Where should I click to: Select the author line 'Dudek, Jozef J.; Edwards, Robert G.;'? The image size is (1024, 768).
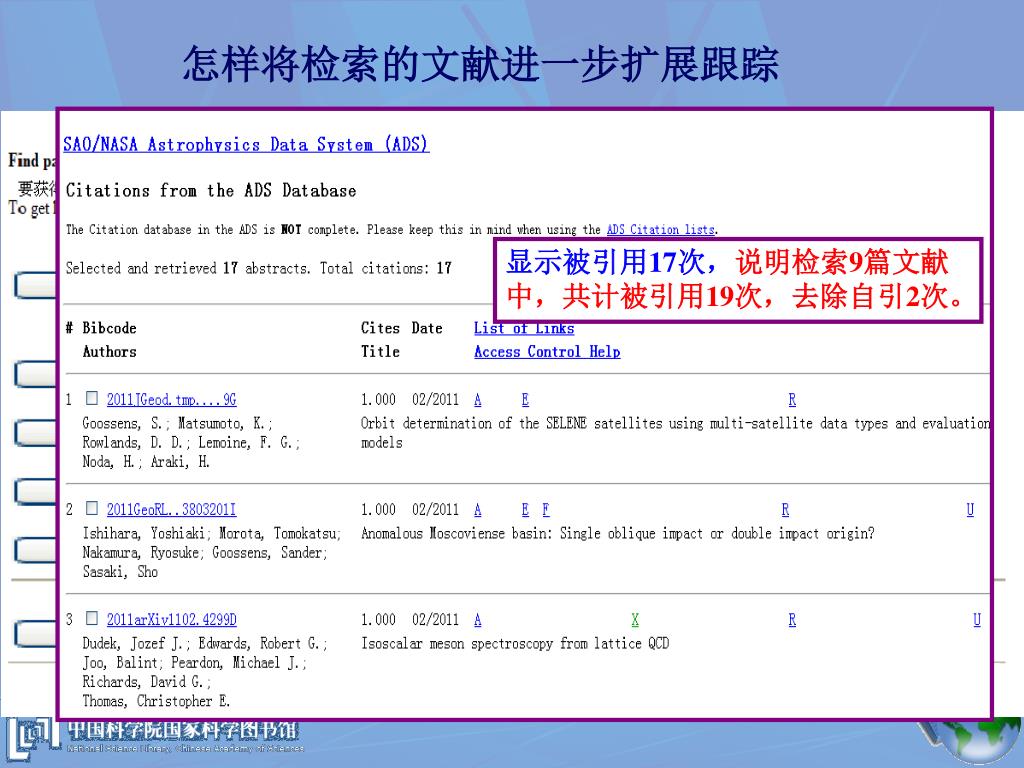tap(205, 643)
